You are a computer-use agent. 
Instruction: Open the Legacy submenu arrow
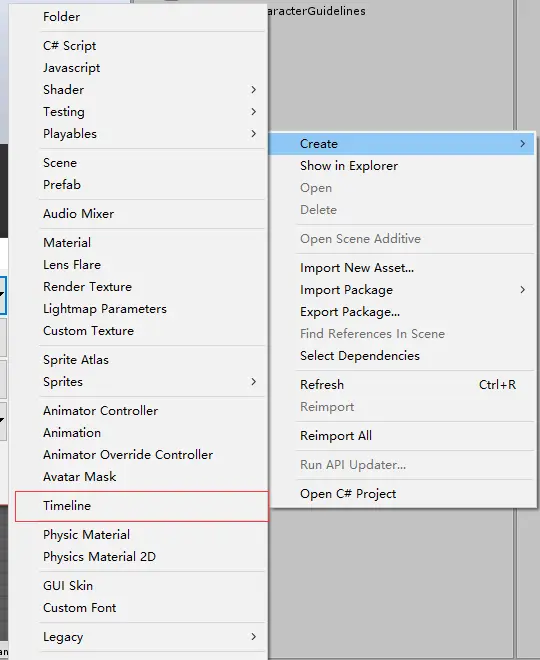[253, 636]
